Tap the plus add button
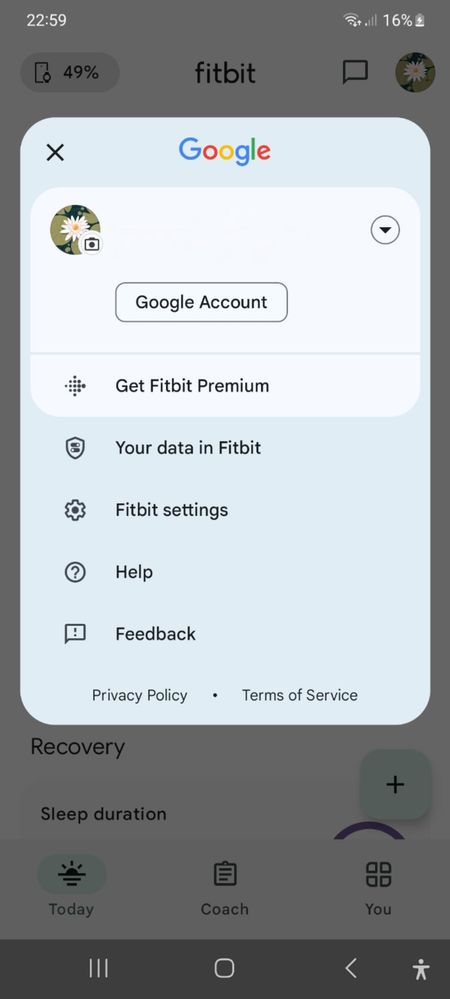Image resolution: width=450 pixels, height=999 pixels. point(395,784)
